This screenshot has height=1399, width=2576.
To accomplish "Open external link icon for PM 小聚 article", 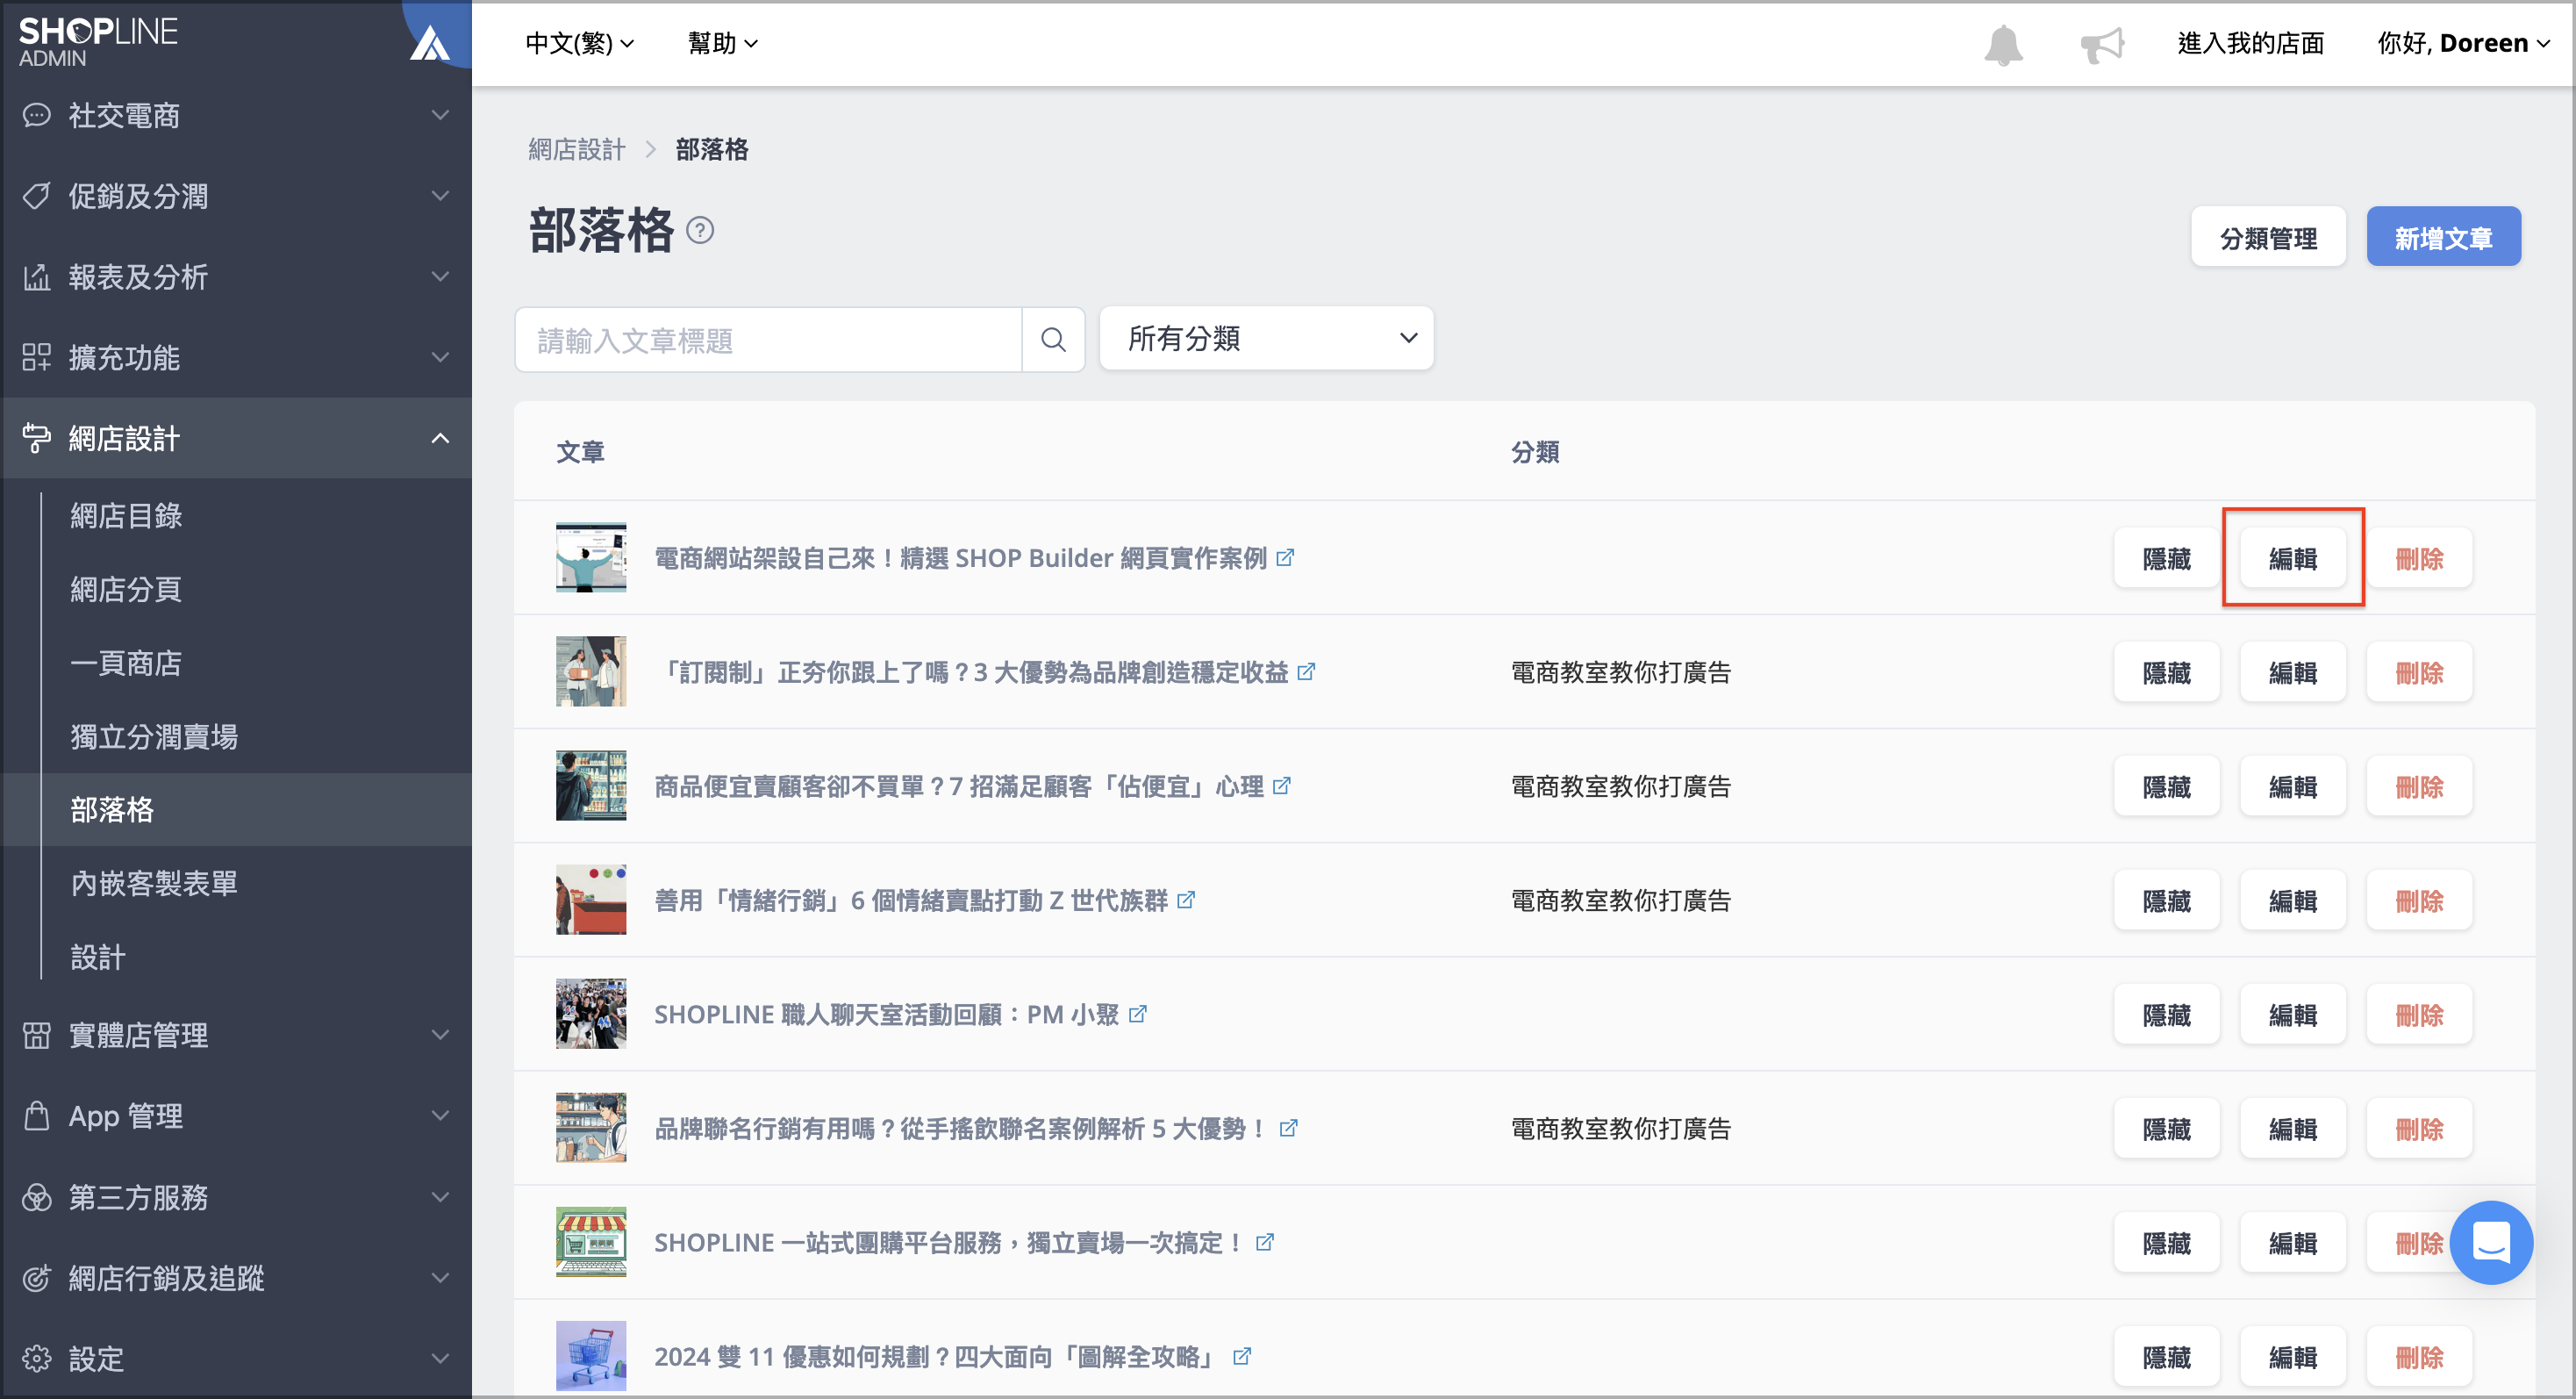I will tap(1138, 1013).
